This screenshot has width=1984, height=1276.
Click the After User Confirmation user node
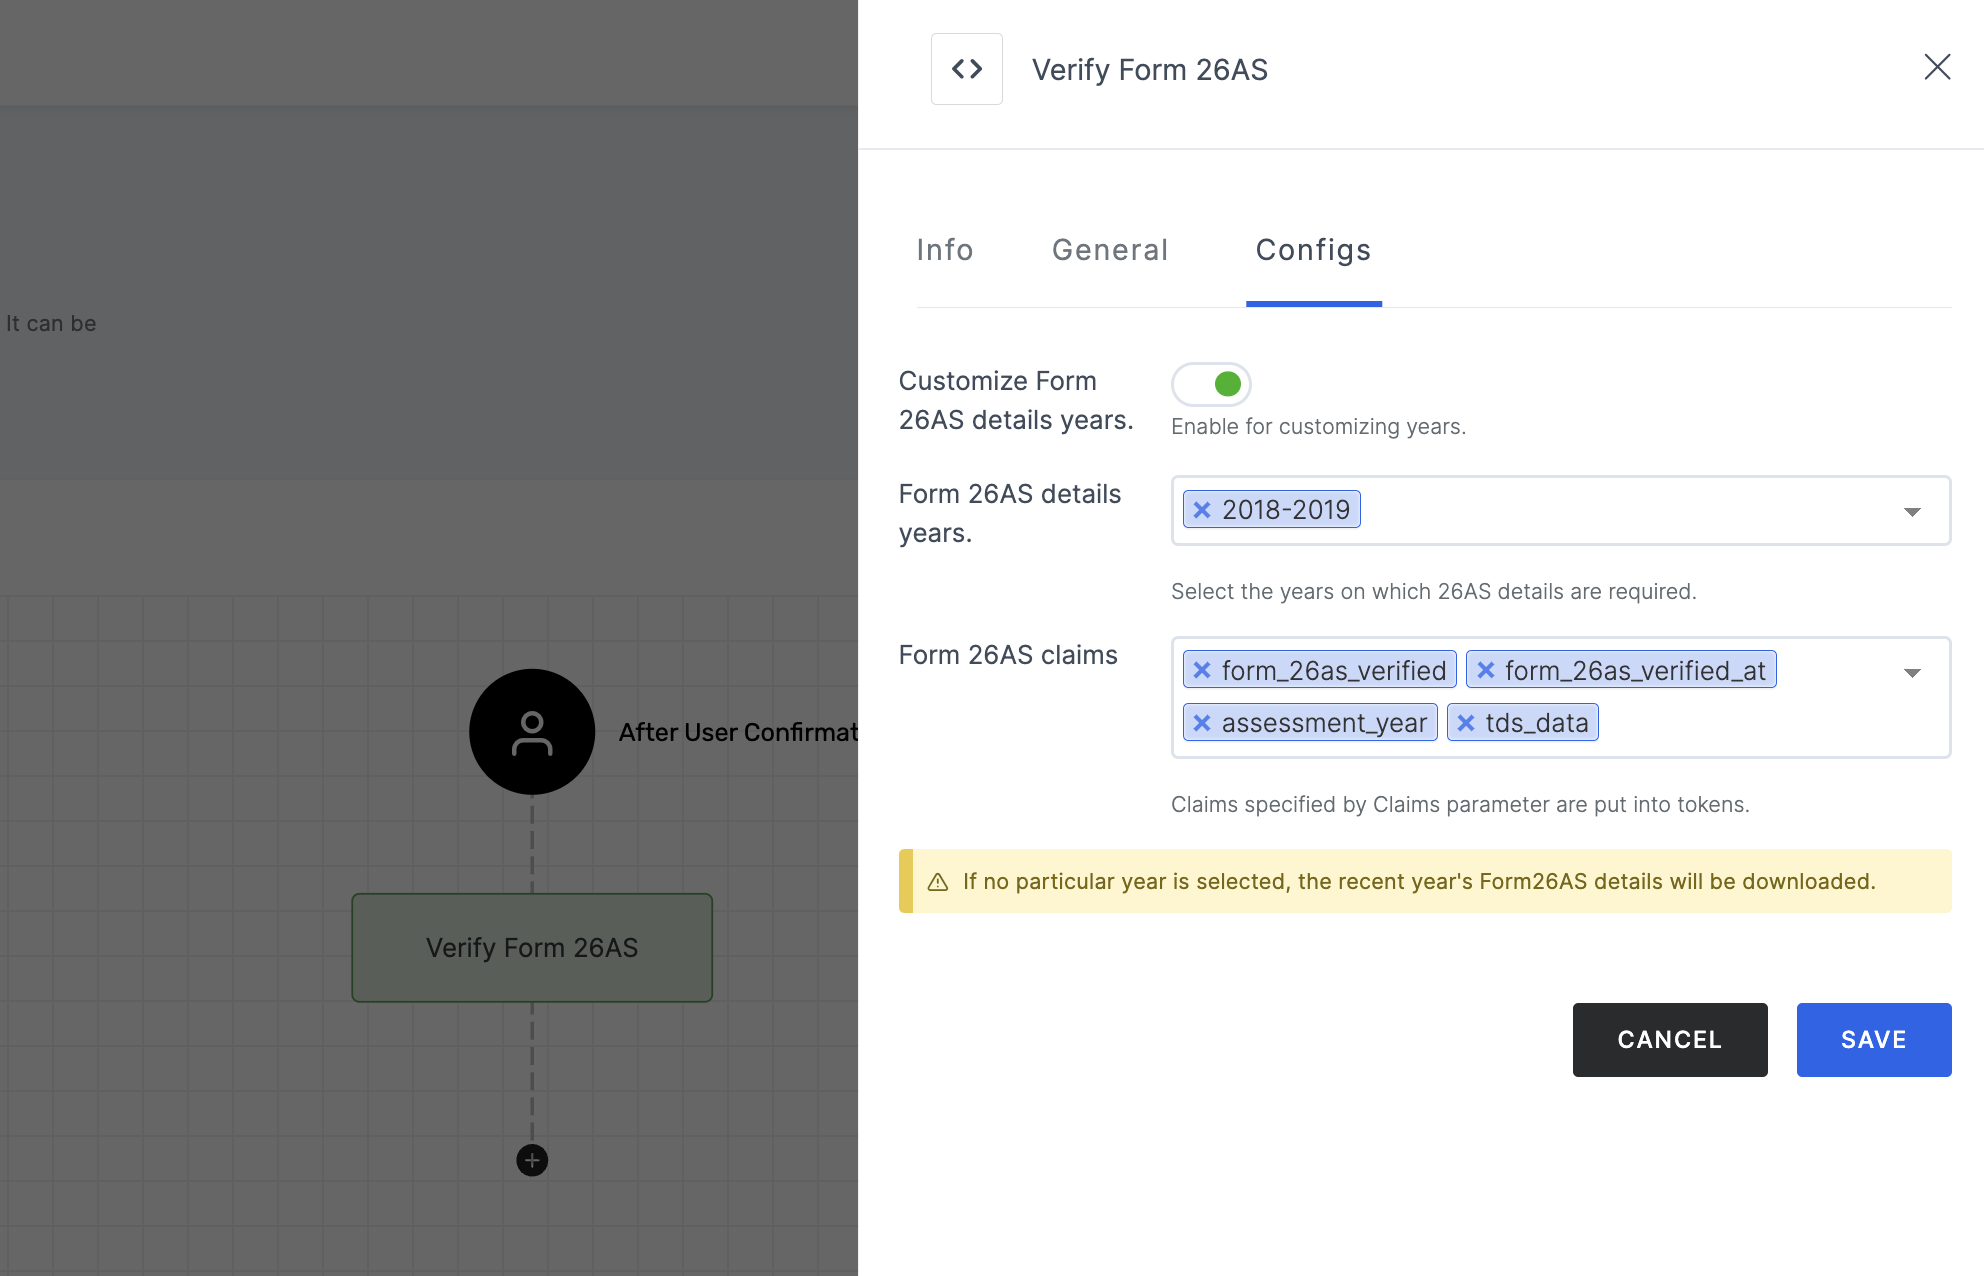(x=532, y=732)
